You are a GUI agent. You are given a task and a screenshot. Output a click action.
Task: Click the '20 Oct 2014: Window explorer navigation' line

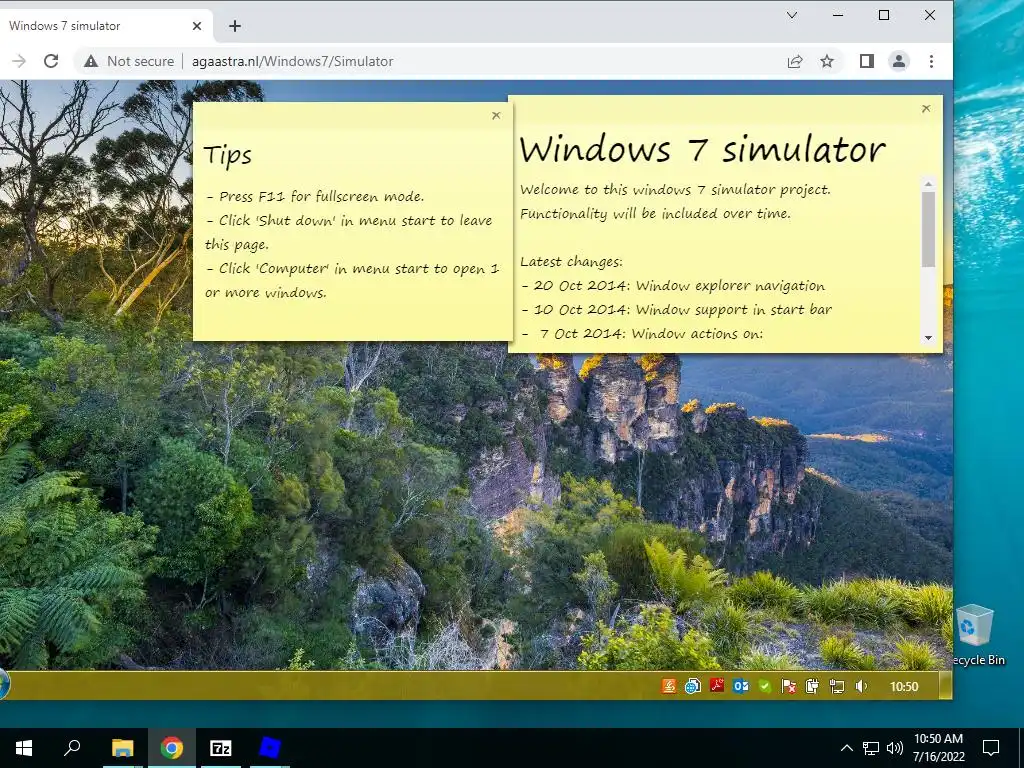[x=673, y=286]
